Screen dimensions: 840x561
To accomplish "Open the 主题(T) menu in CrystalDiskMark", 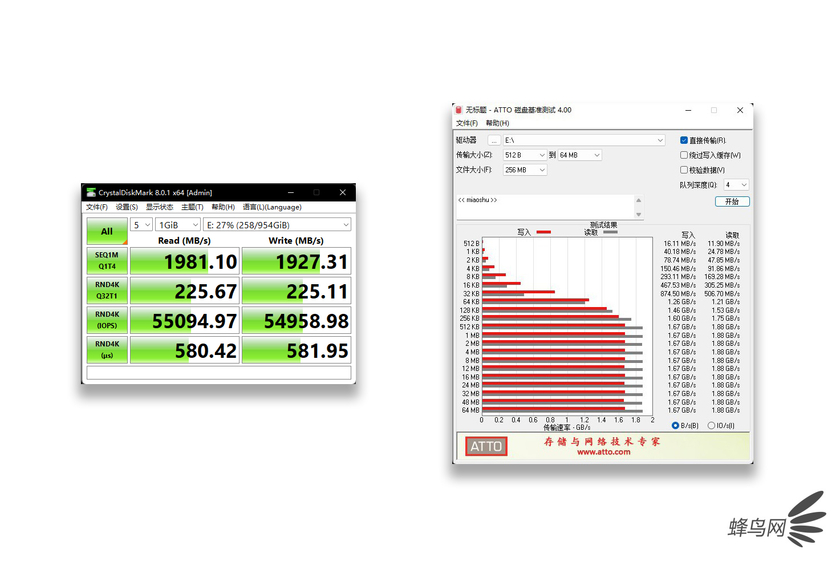I will (192, 207).
